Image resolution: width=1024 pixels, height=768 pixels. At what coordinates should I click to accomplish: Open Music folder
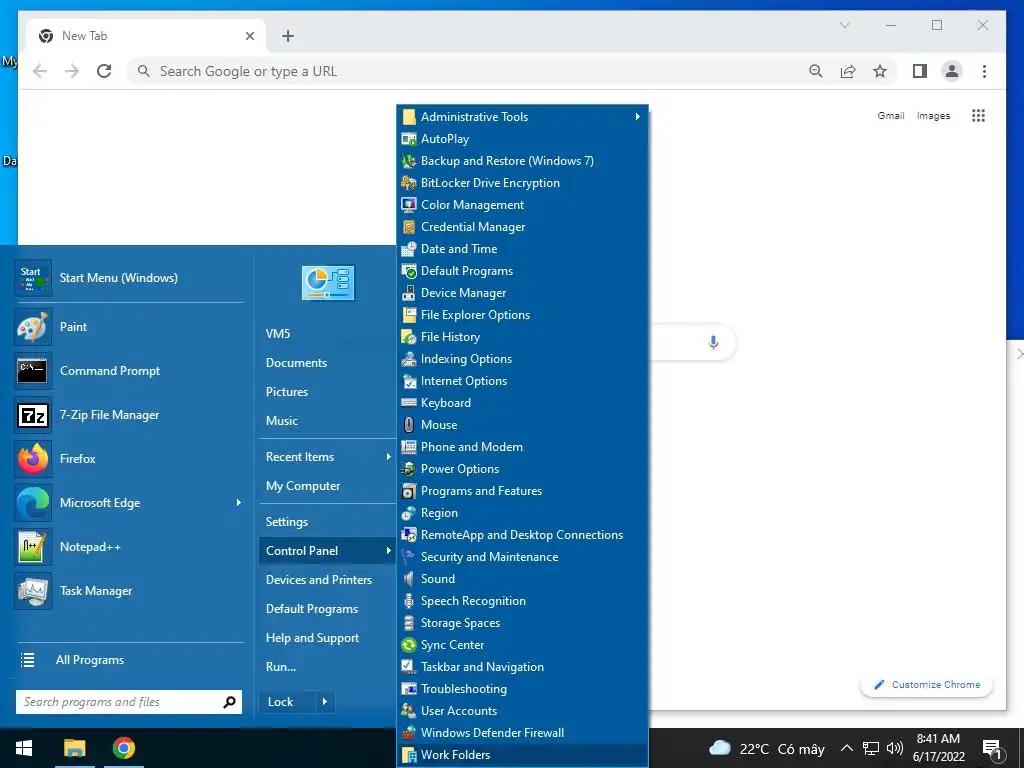pyautogui.click(x=327, y=421)
